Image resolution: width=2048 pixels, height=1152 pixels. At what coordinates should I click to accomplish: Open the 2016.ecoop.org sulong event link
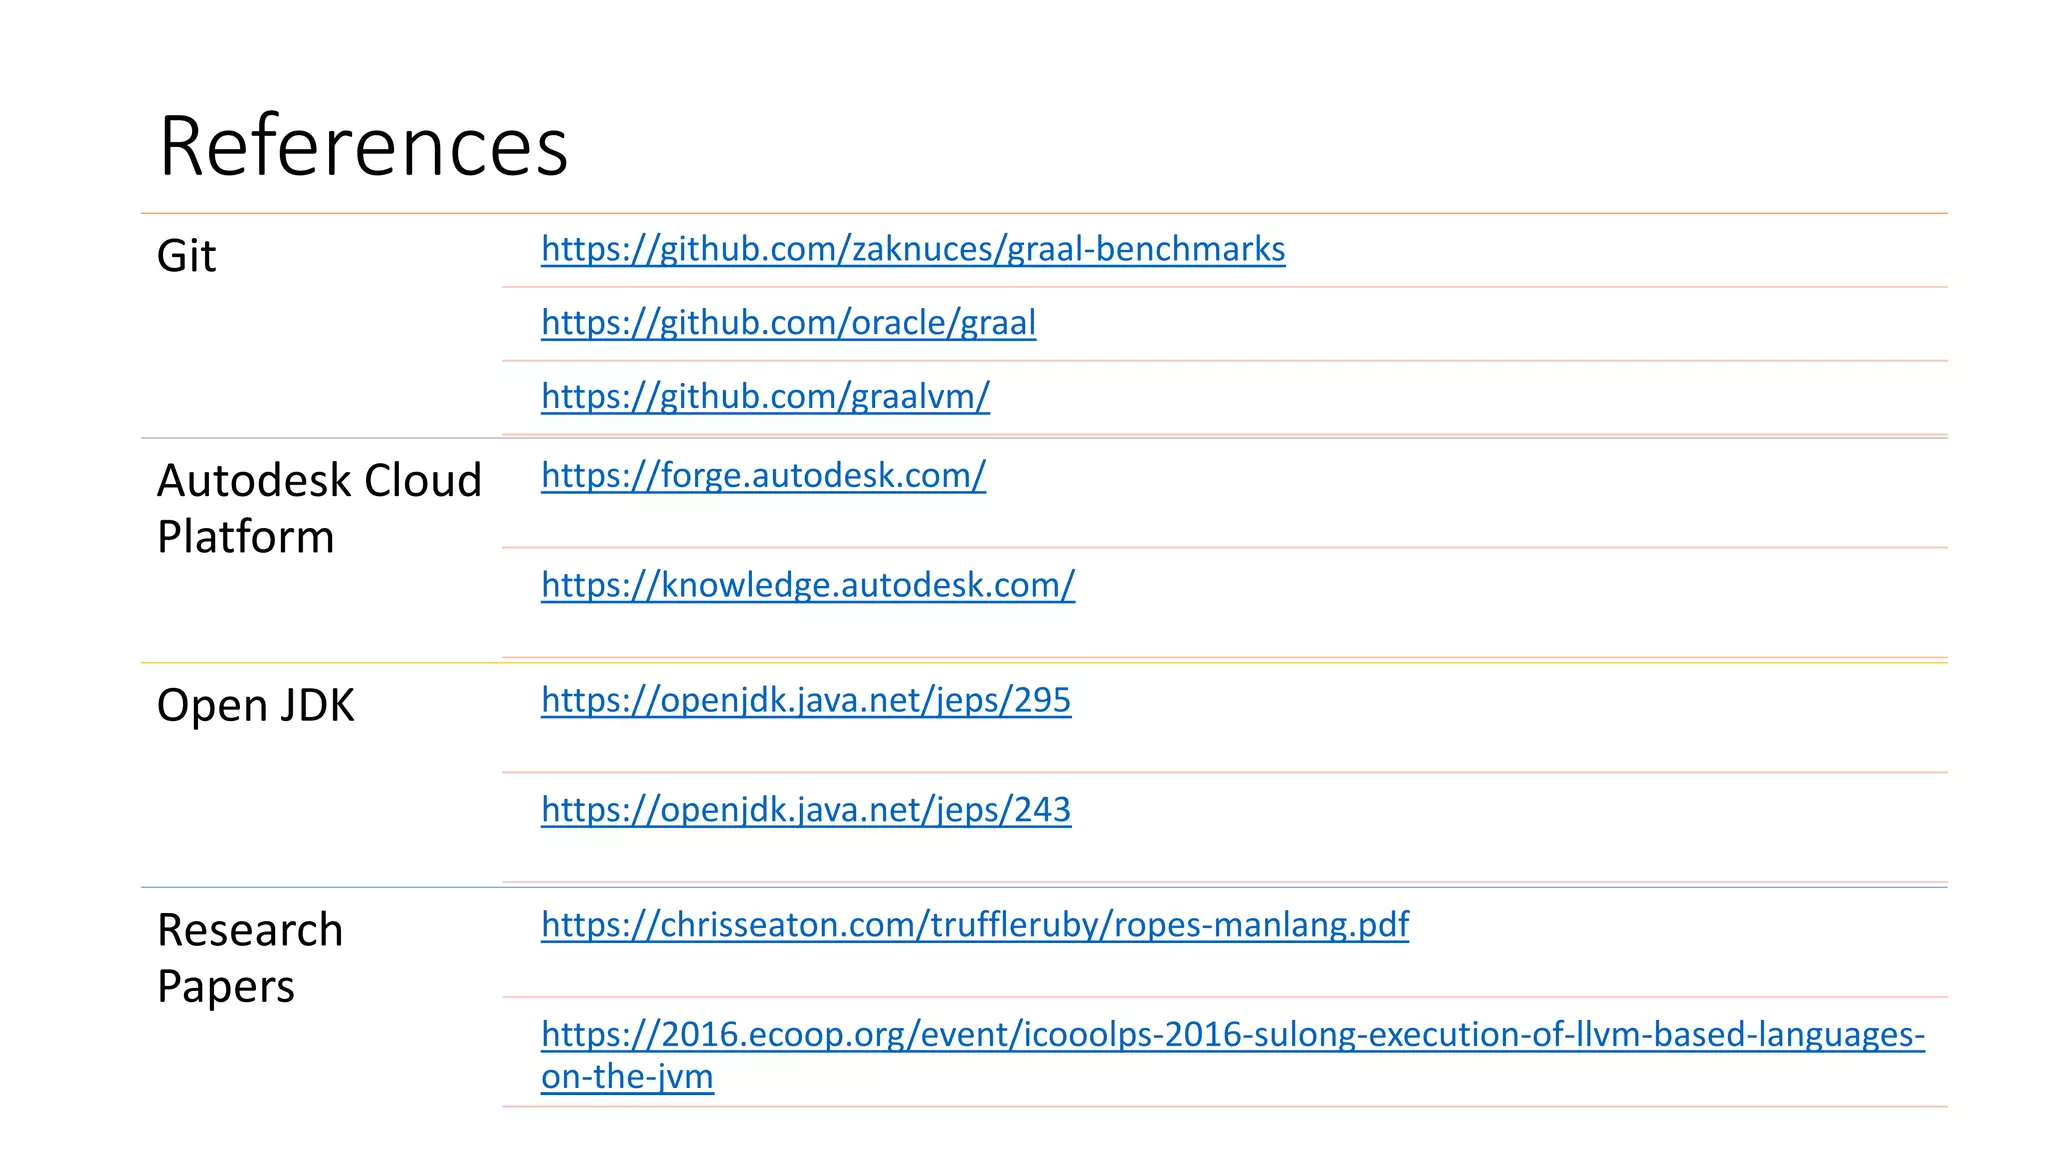tap(1232, 1034)
